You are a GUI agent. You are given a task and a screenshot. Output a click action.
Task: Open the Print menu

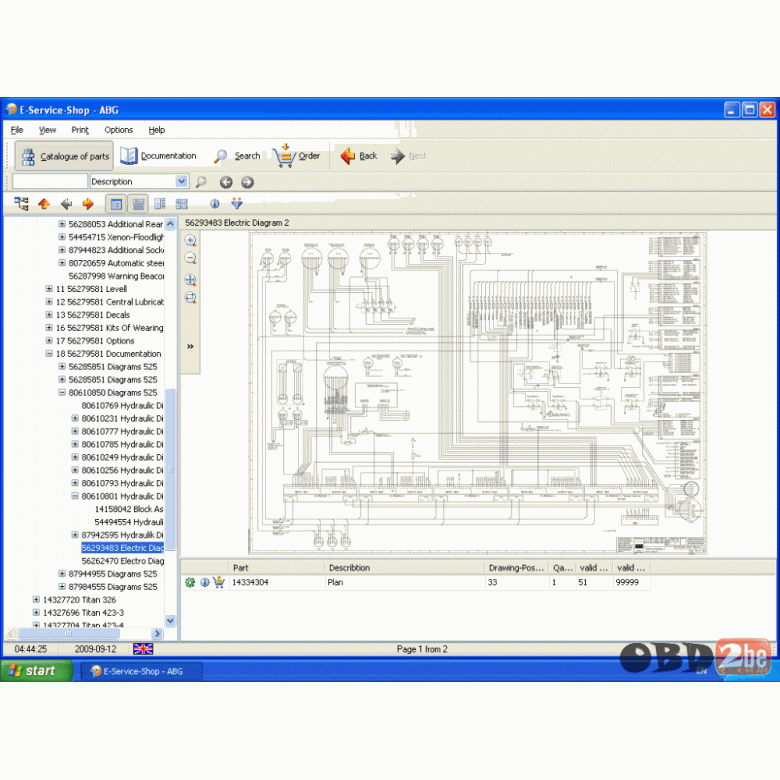[80, 130]
